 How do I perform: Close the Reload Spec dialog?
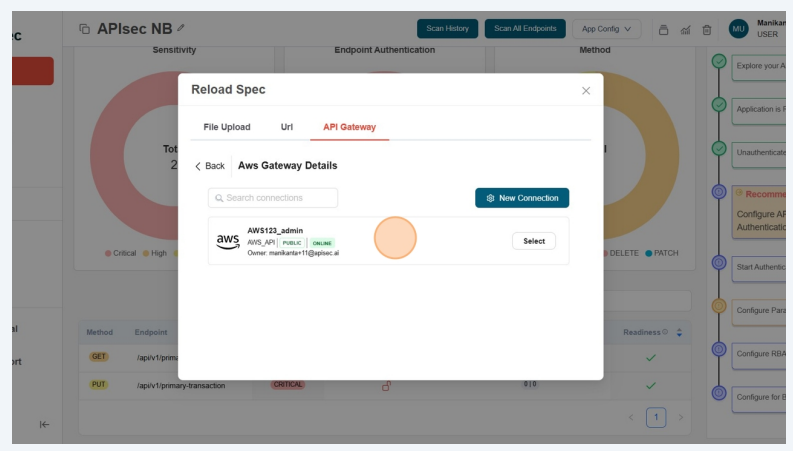click(x=586, y=90)
